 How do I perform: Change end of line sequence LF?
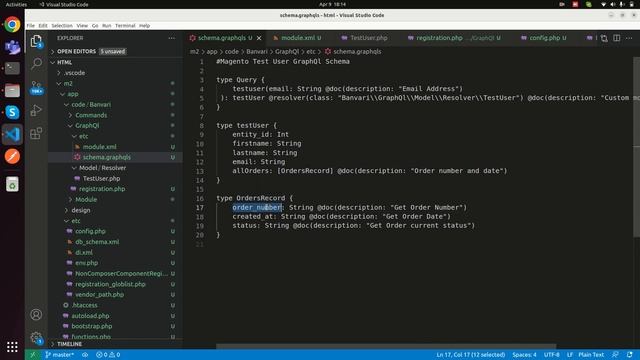pos(569,355)
